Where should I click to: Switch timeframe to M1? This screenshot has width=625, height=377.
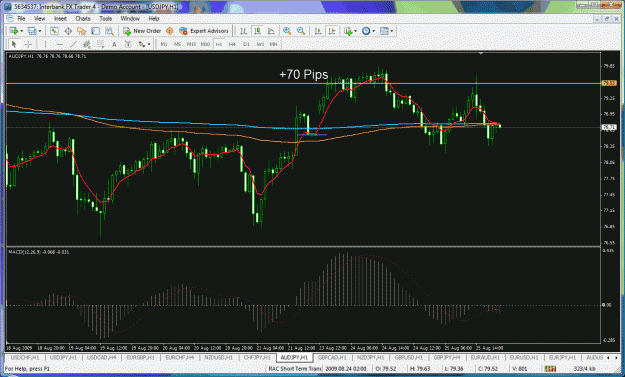(164, 44)
